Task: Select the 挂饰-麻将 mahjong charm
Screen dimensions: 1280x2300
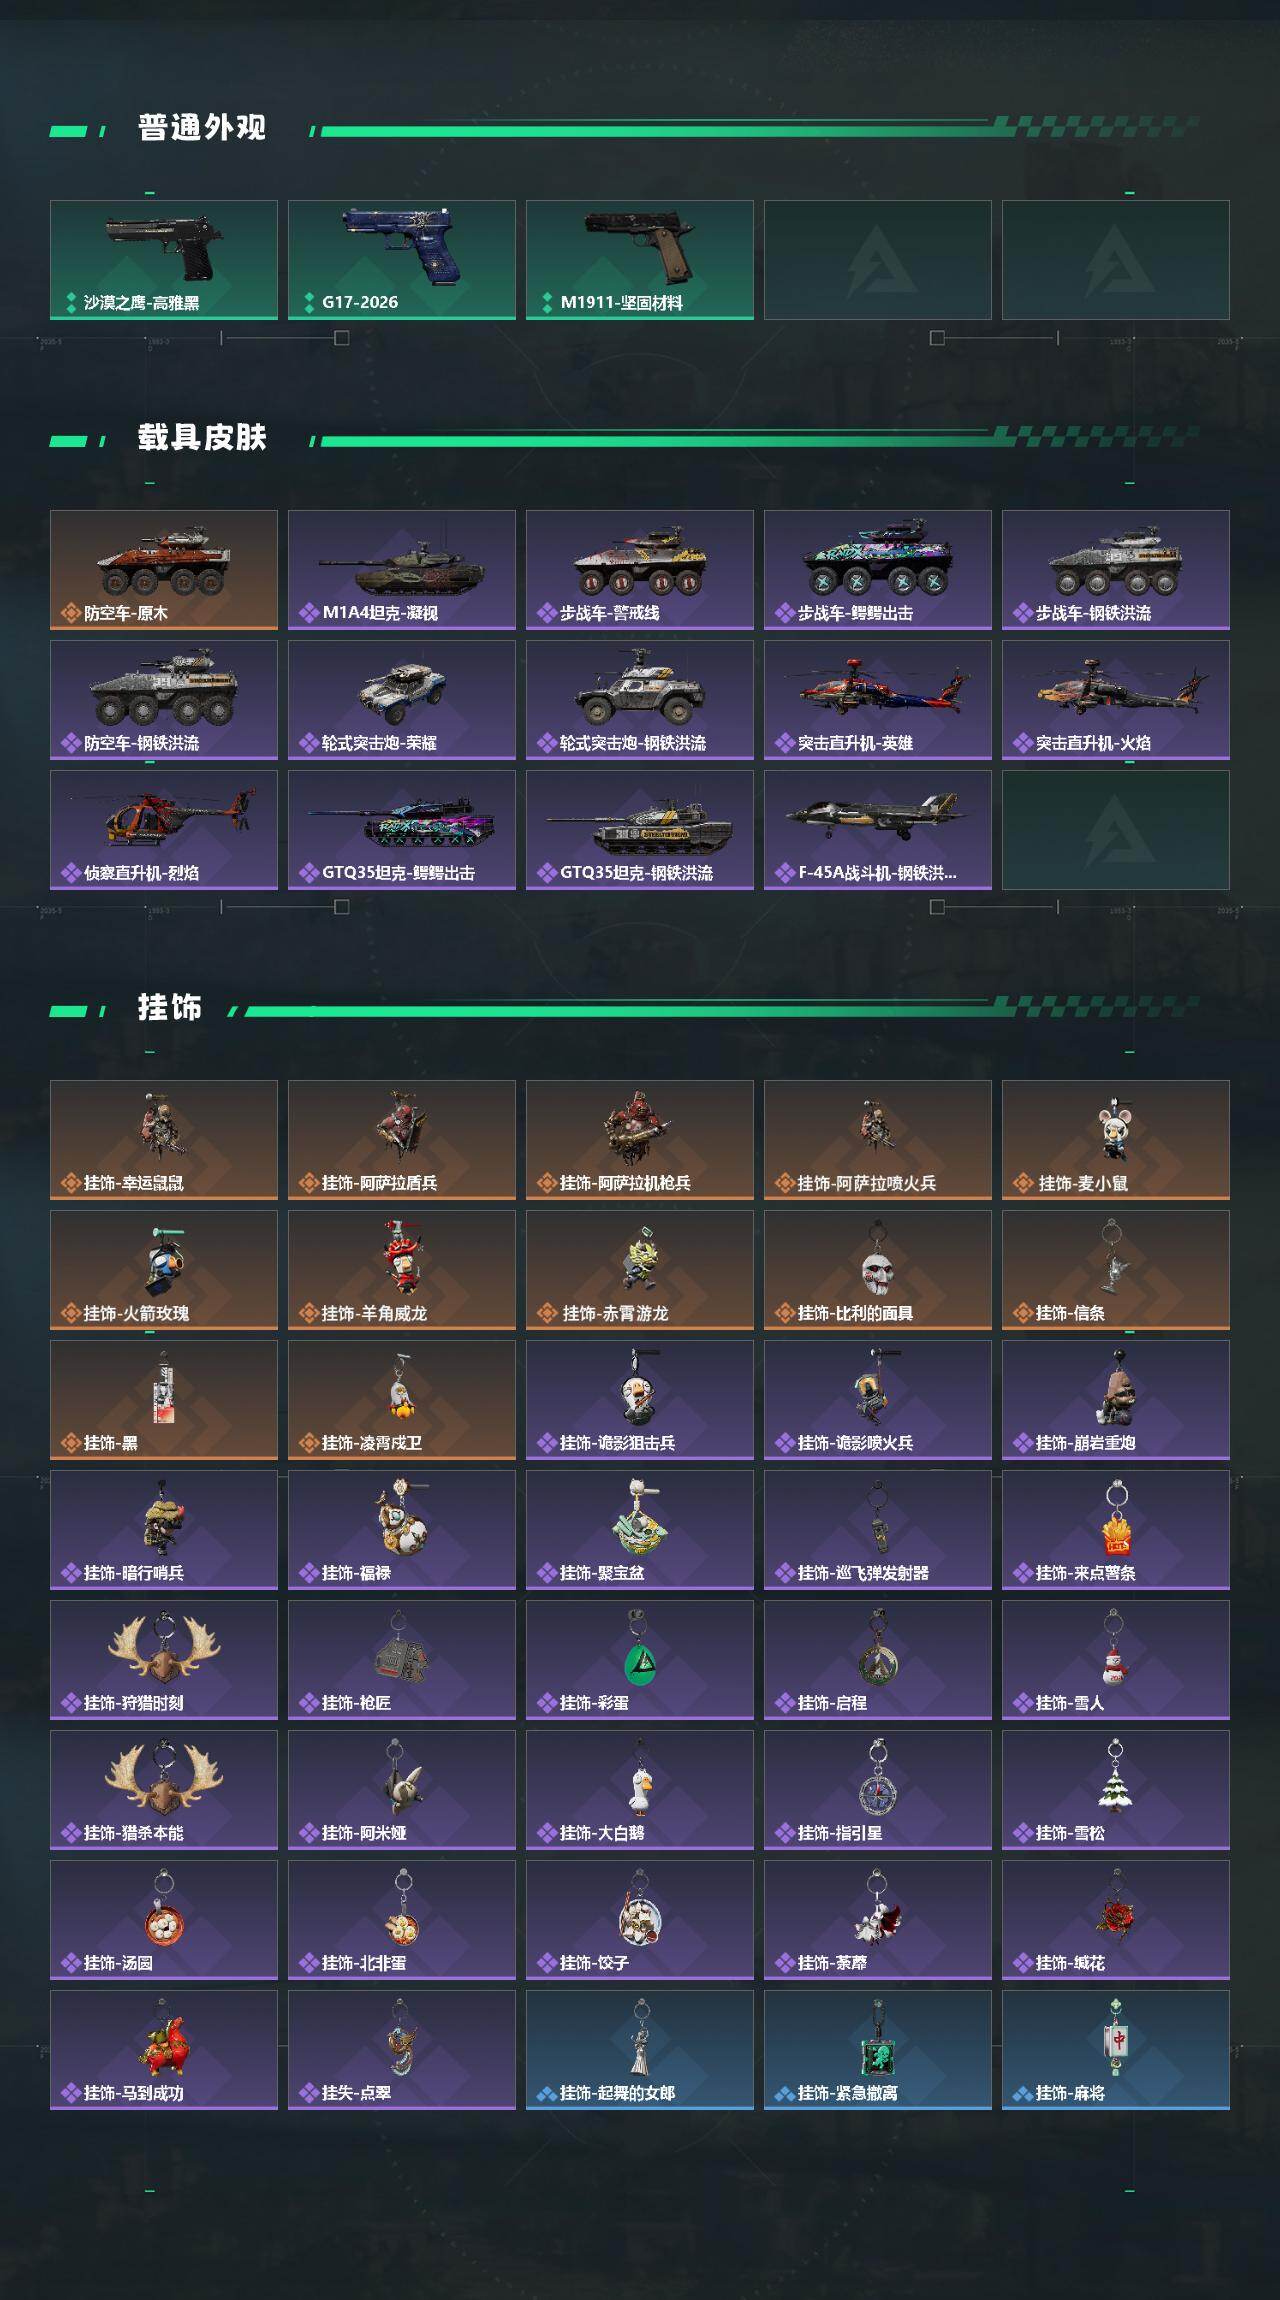Action: pos(1116,2050)
